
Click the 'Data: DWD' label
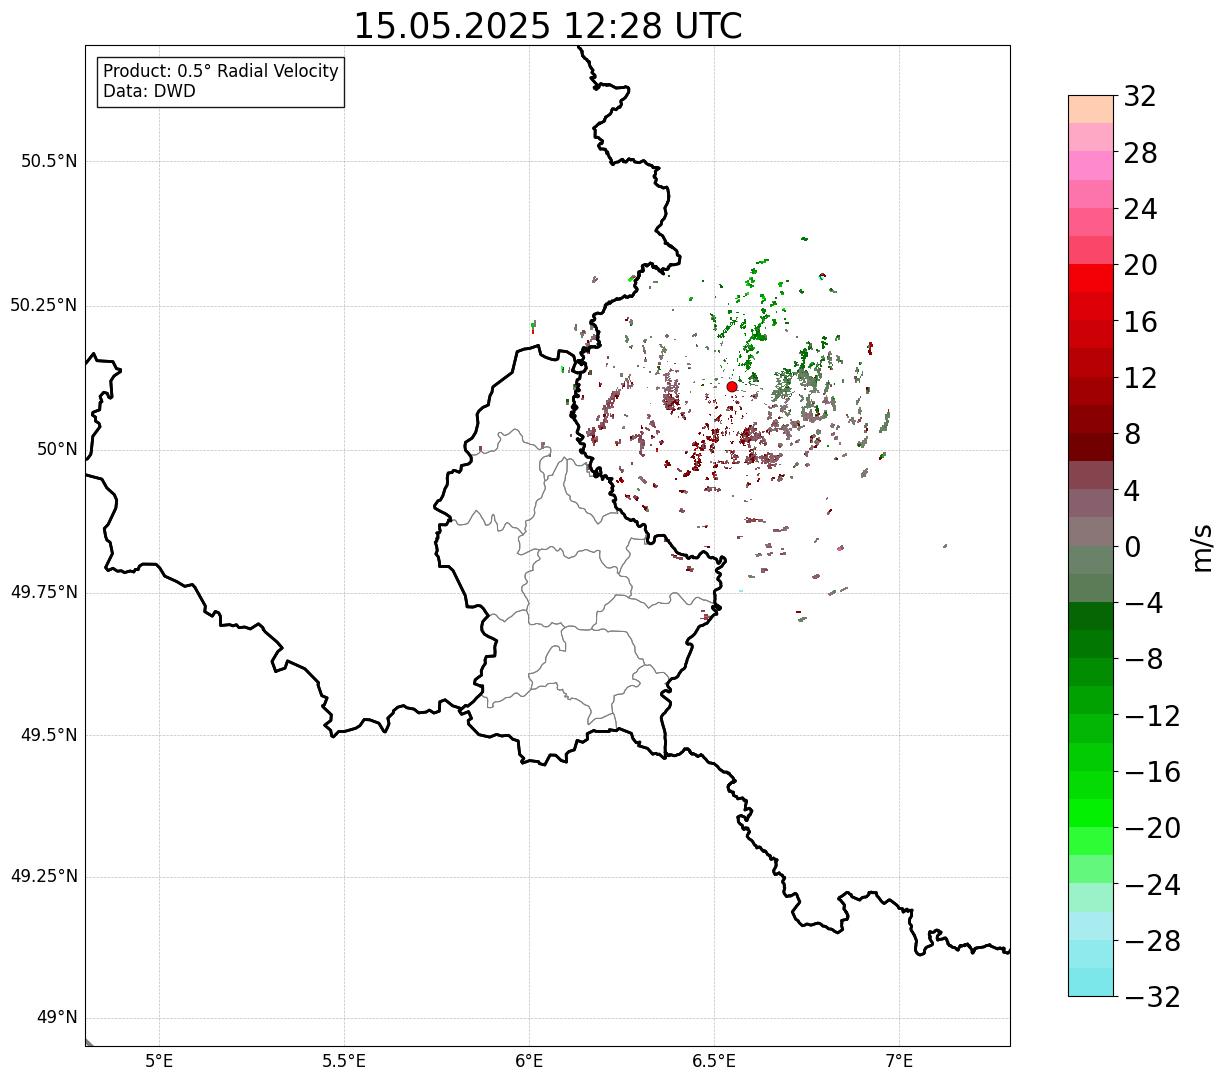(149, 91)
